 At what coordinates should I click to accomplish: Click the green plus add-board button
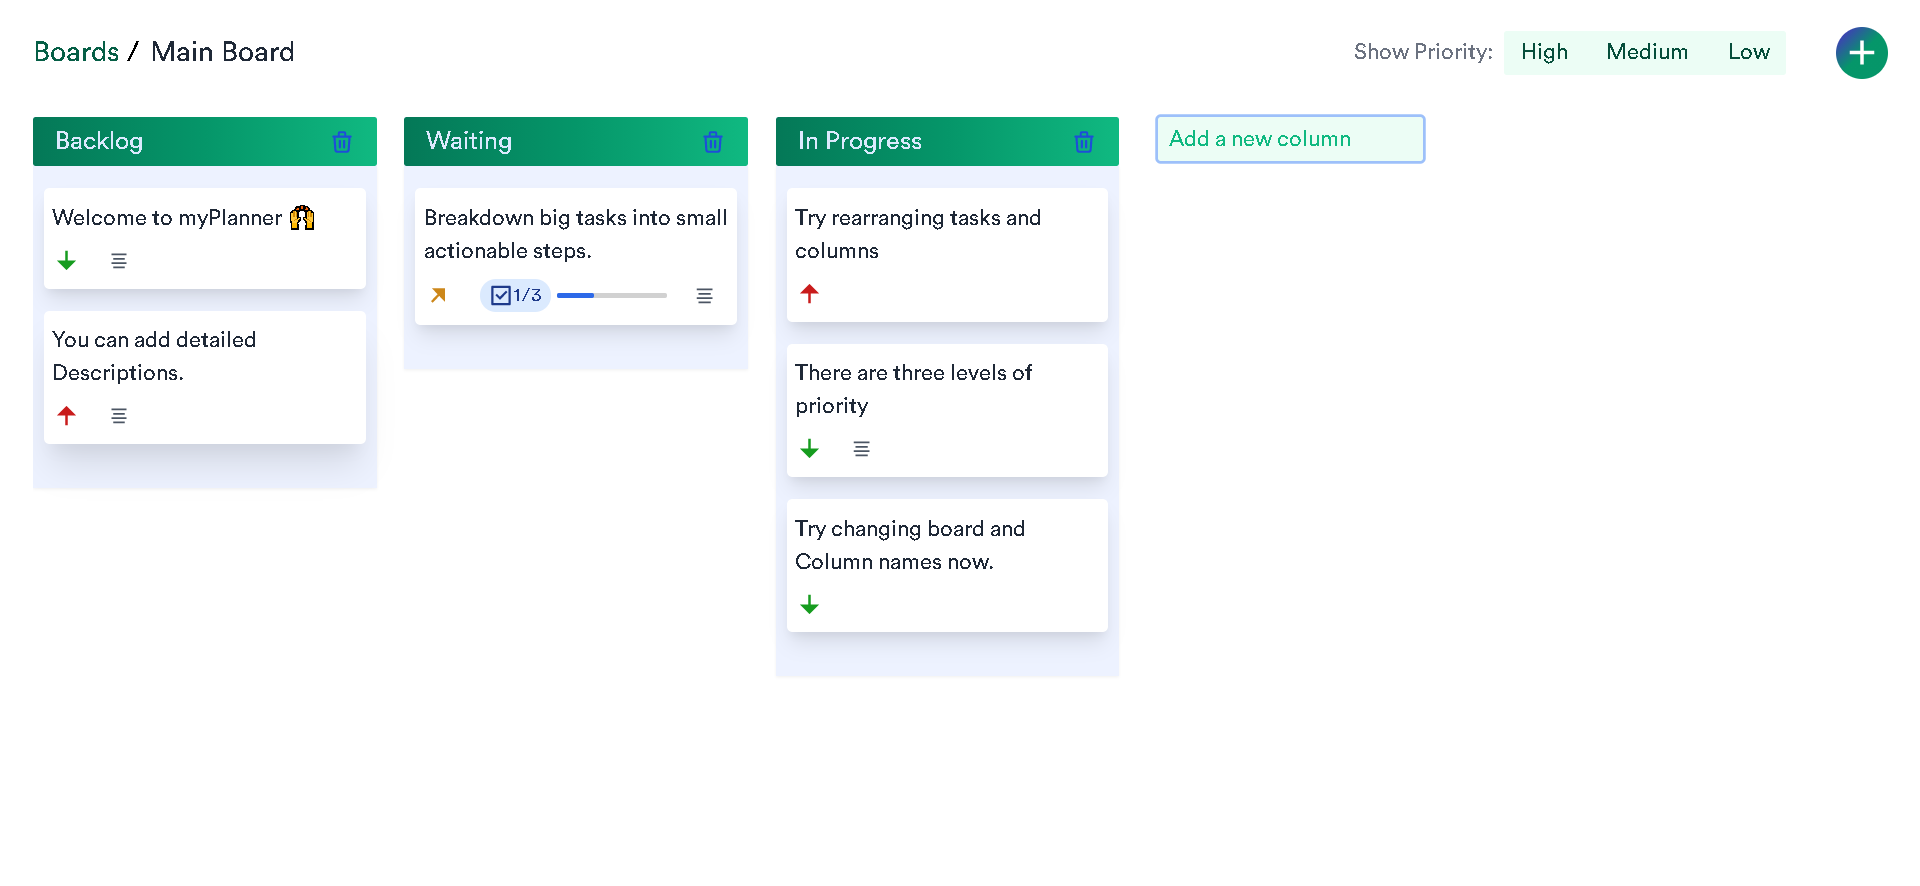(1861, 53)
